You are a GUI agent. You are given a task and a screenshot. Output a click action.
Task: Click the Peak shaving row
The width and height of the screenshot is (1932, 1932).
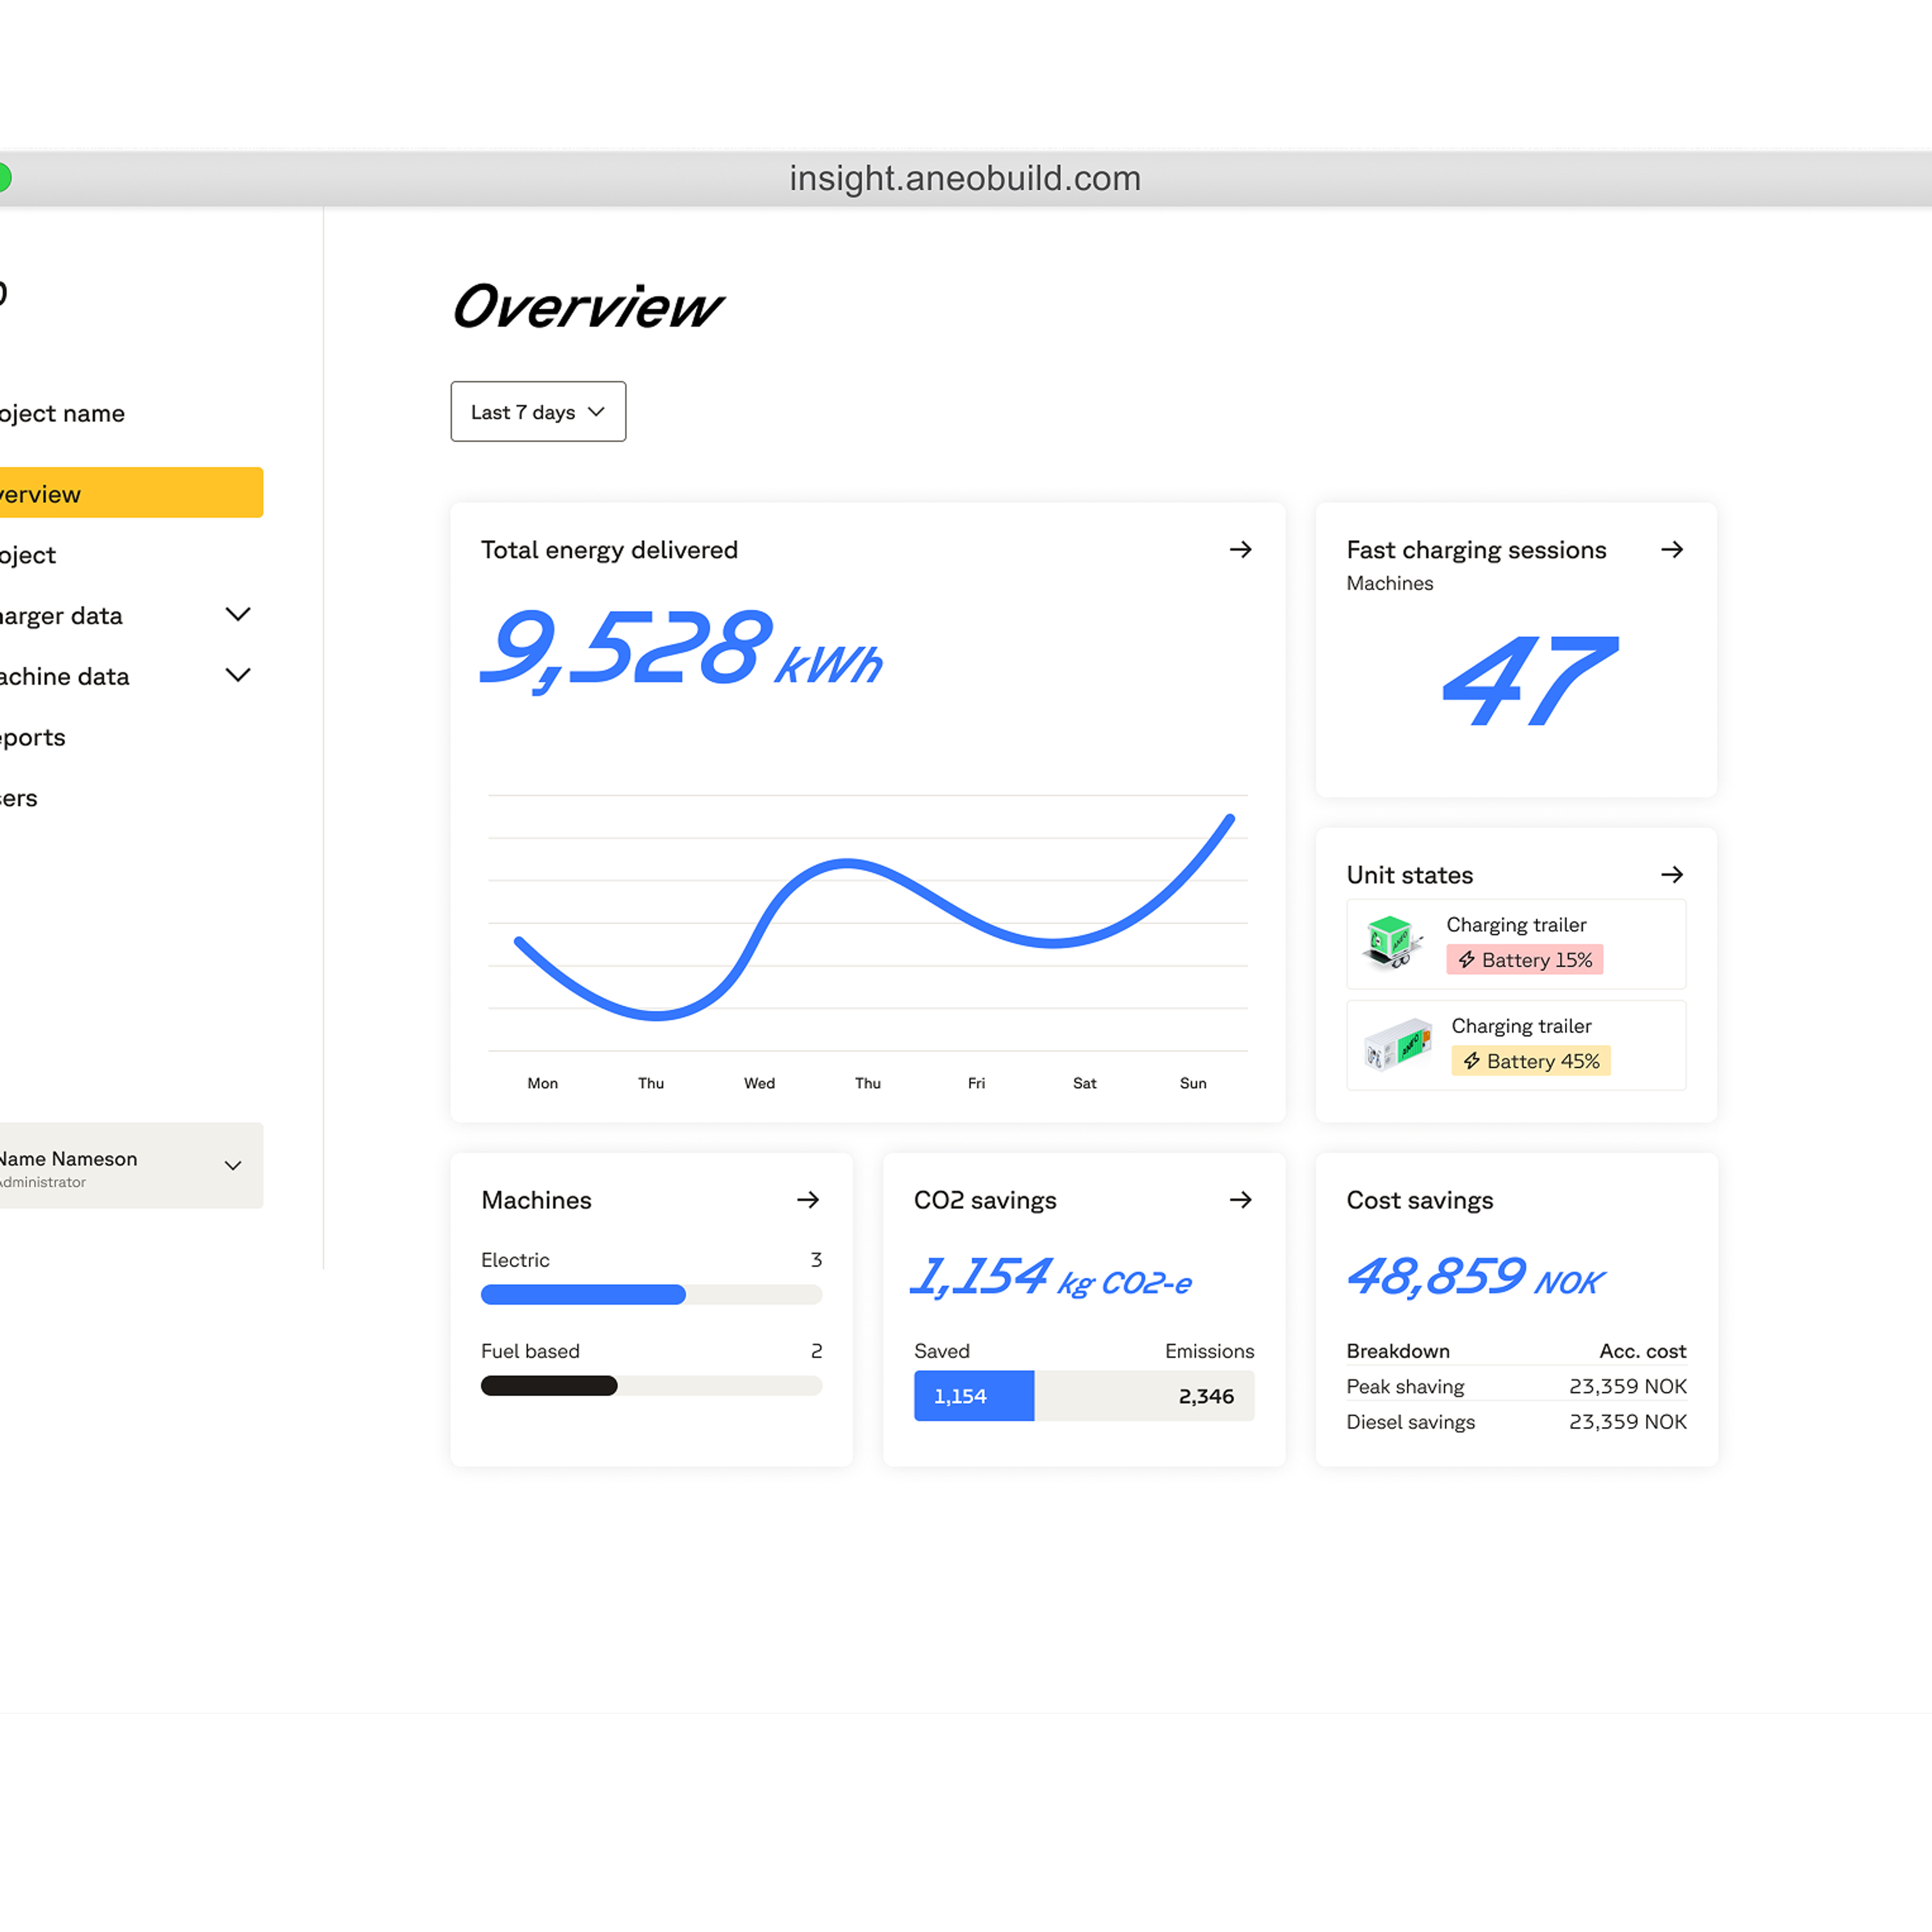click(1516, 1386)
